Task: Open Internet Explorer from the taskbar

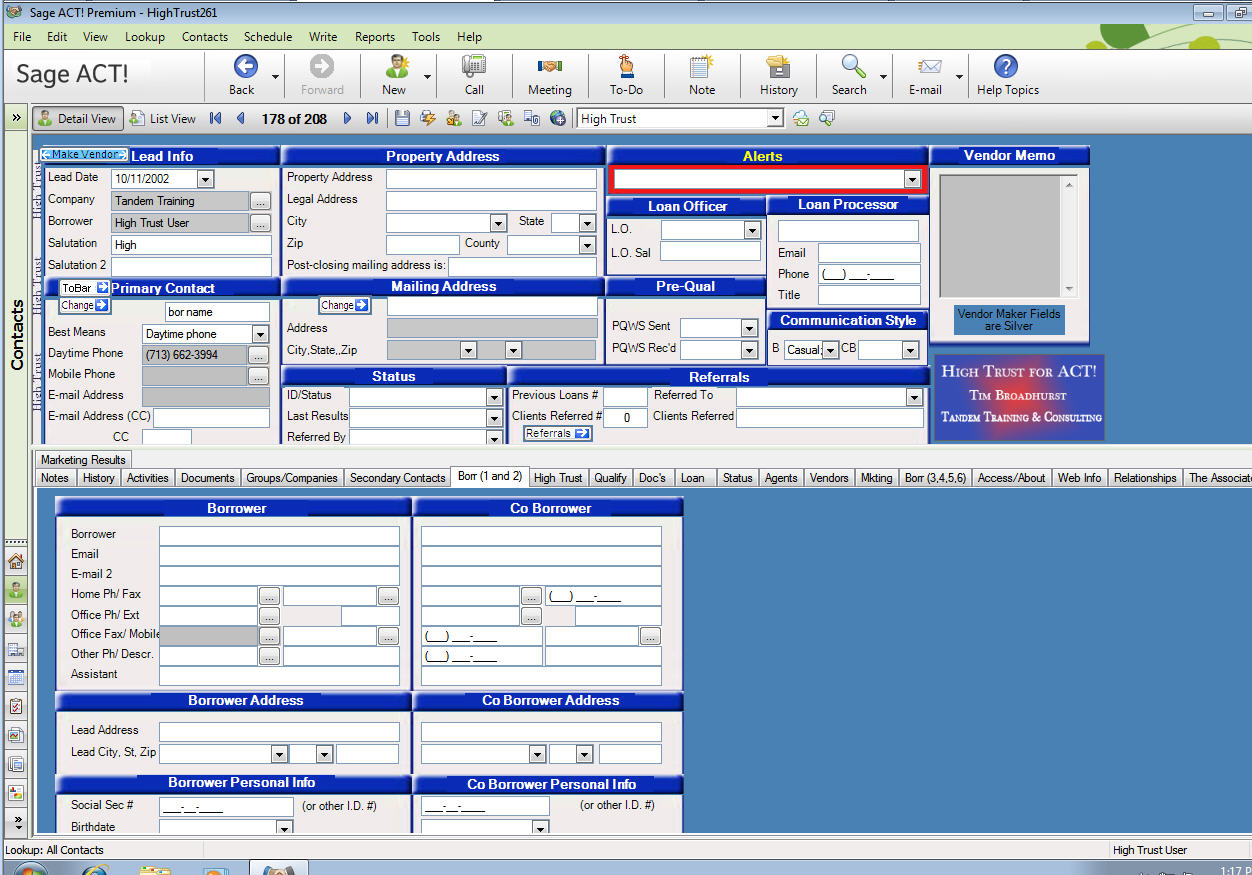Action: [95, 868]
